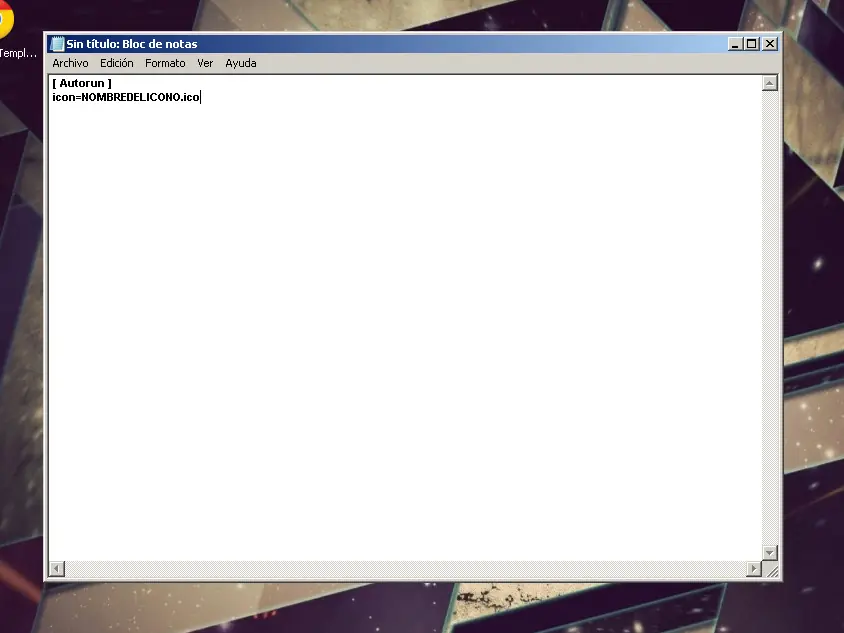Image resolution: width=844 pixels, height=633 pixels.
Task: Open the Ayuda menu
Action: (x=241, y=63)
